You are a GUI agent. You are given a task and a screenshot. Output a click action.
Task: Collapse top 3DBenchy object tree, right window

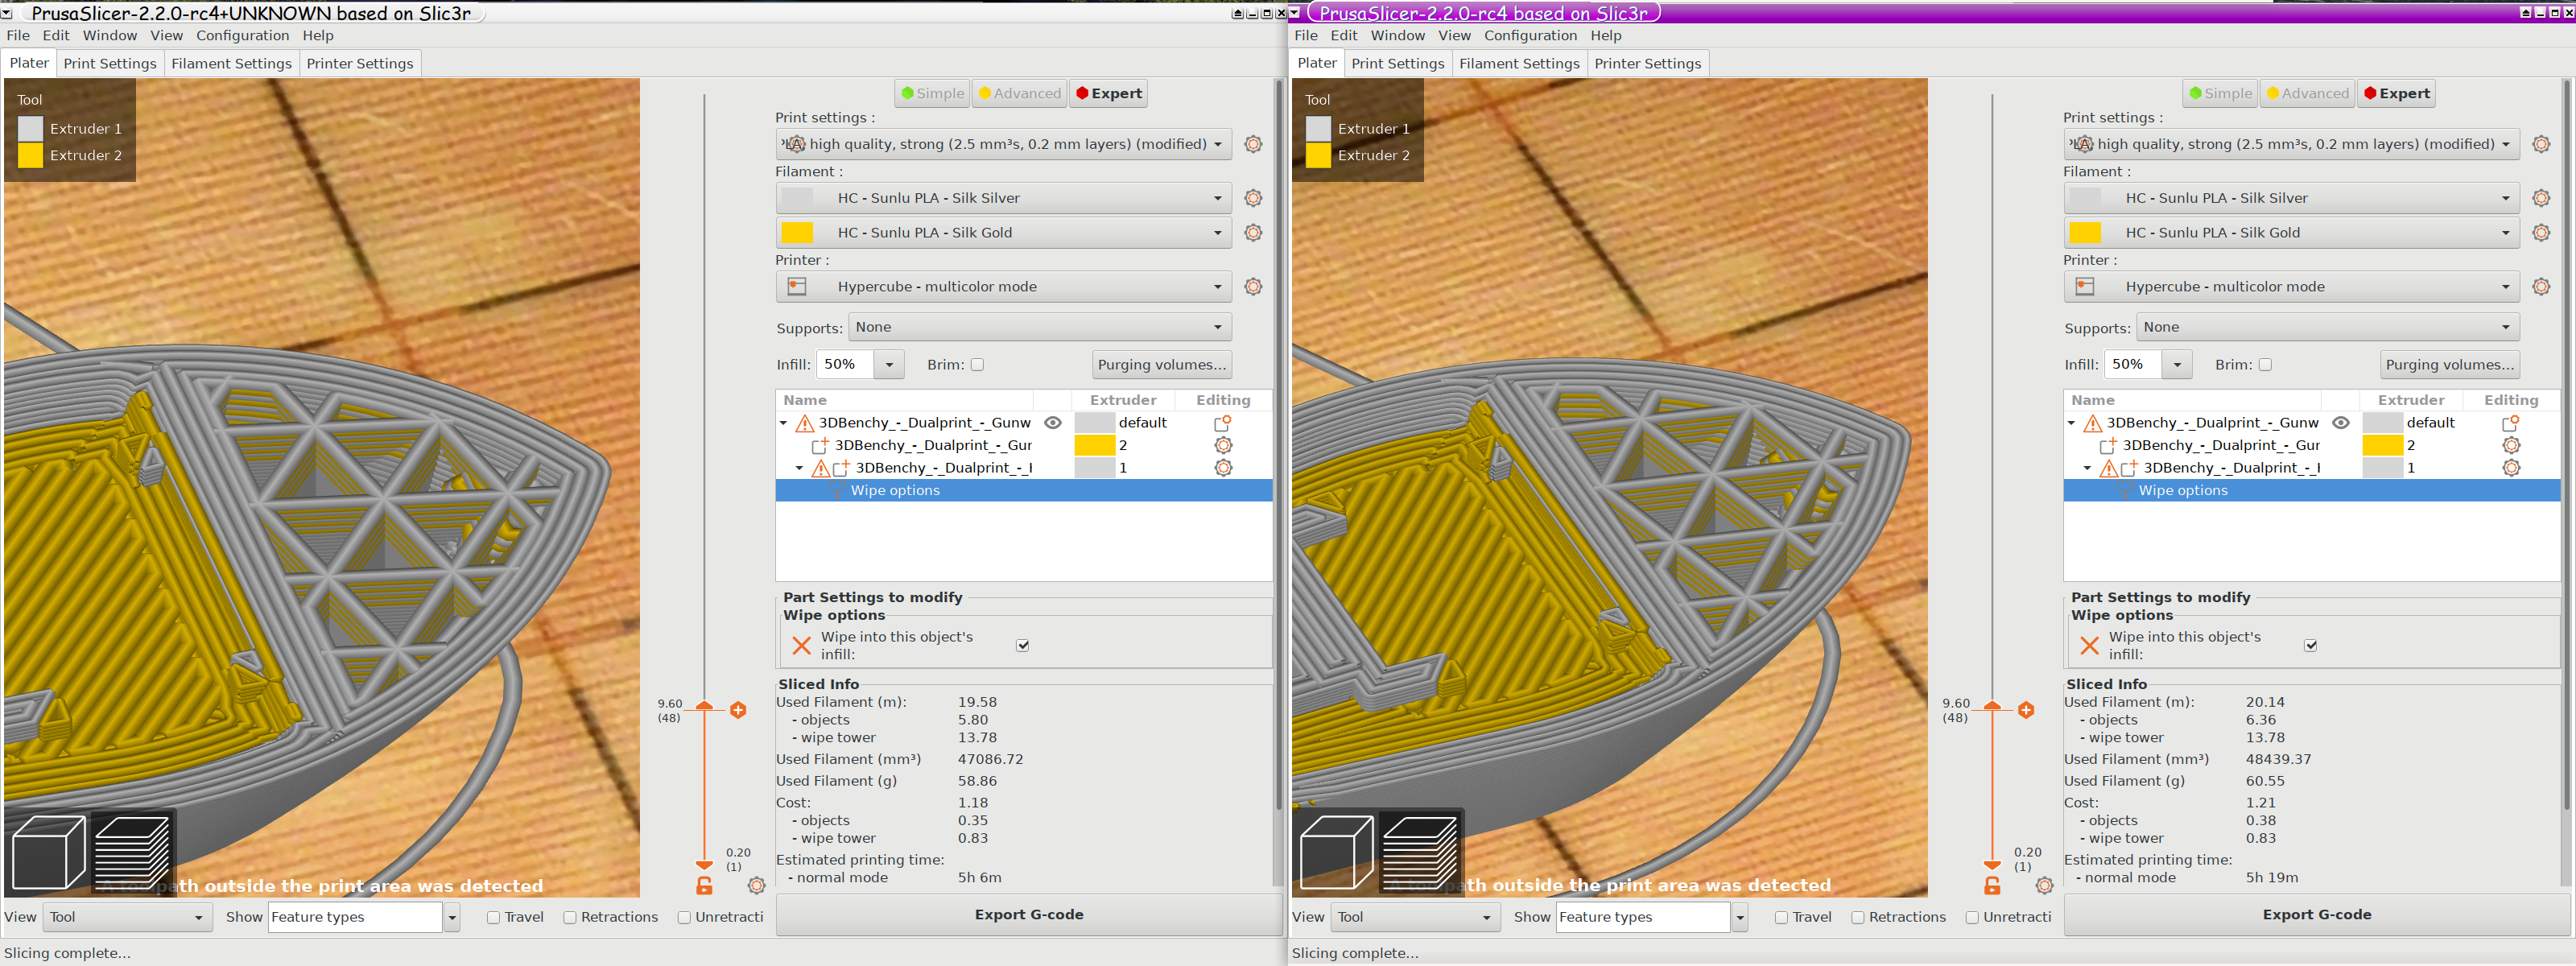[x=2071, y=423]
